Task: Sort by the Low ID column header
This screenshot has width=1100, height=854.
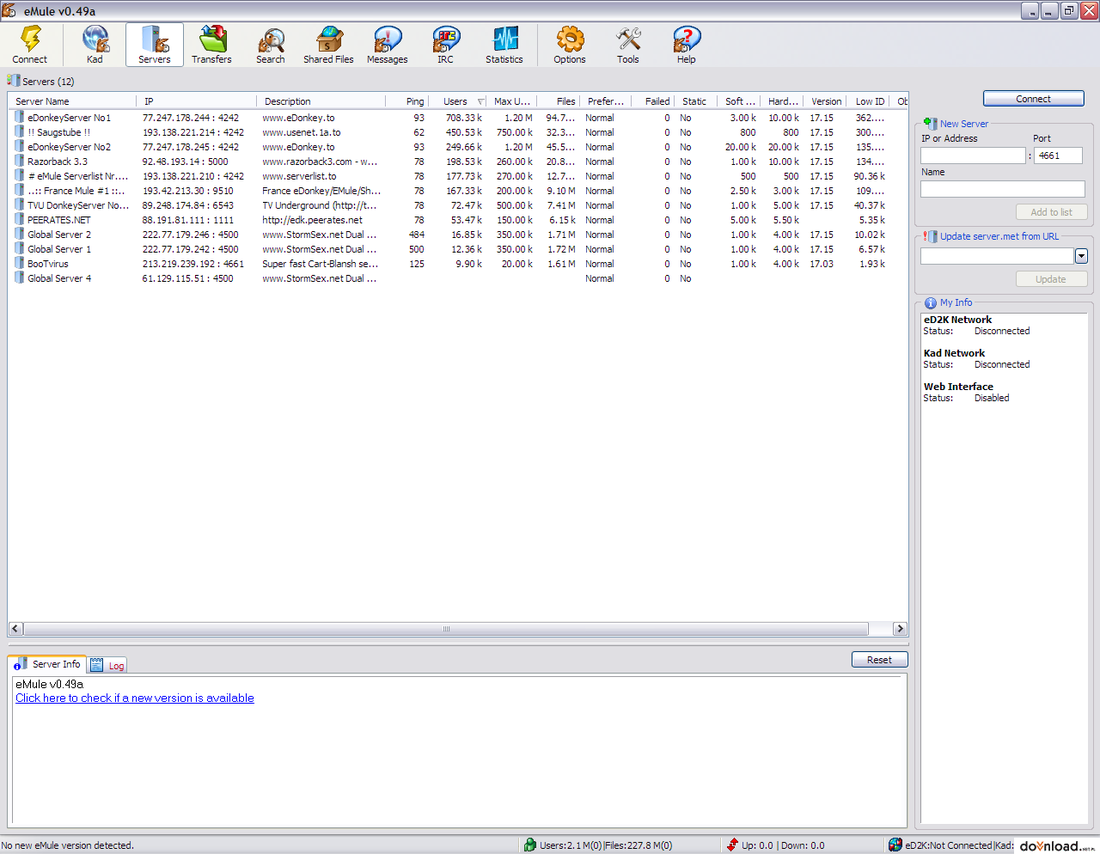Action: click(x=868, y=101)
